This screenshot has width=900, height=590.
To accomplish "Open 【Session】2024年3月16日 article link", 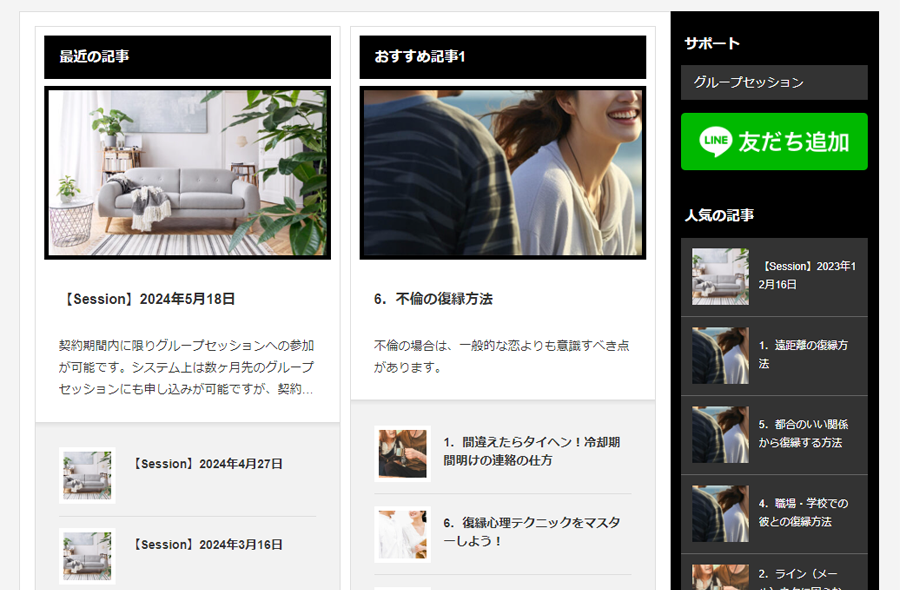I will click(x=207, y=545).
